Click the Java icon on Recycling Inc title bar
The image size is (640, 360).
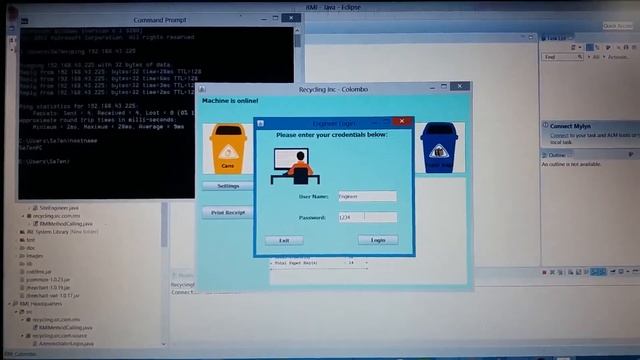click(x=202, y=89)
